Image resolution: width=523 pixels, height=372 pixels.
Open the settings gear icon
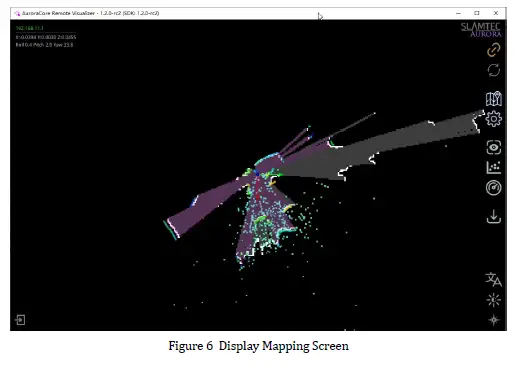coord(494,119)
